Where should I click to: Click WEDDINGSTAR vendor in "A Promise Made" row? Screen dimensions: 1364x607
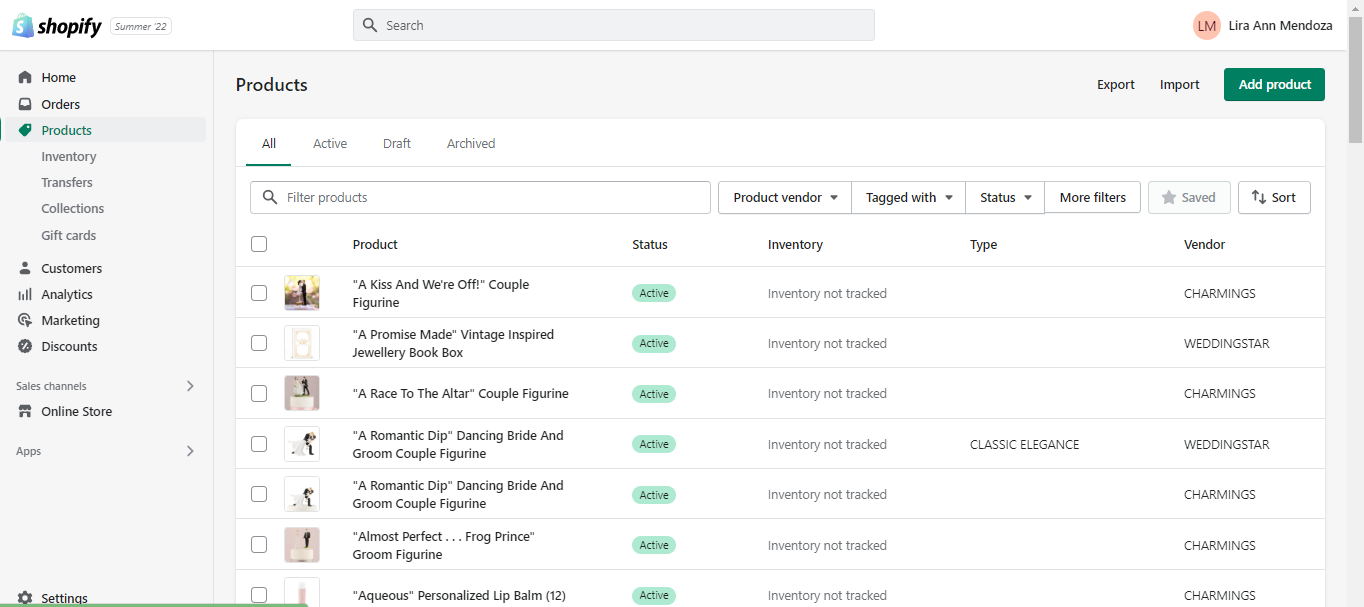1227,343
